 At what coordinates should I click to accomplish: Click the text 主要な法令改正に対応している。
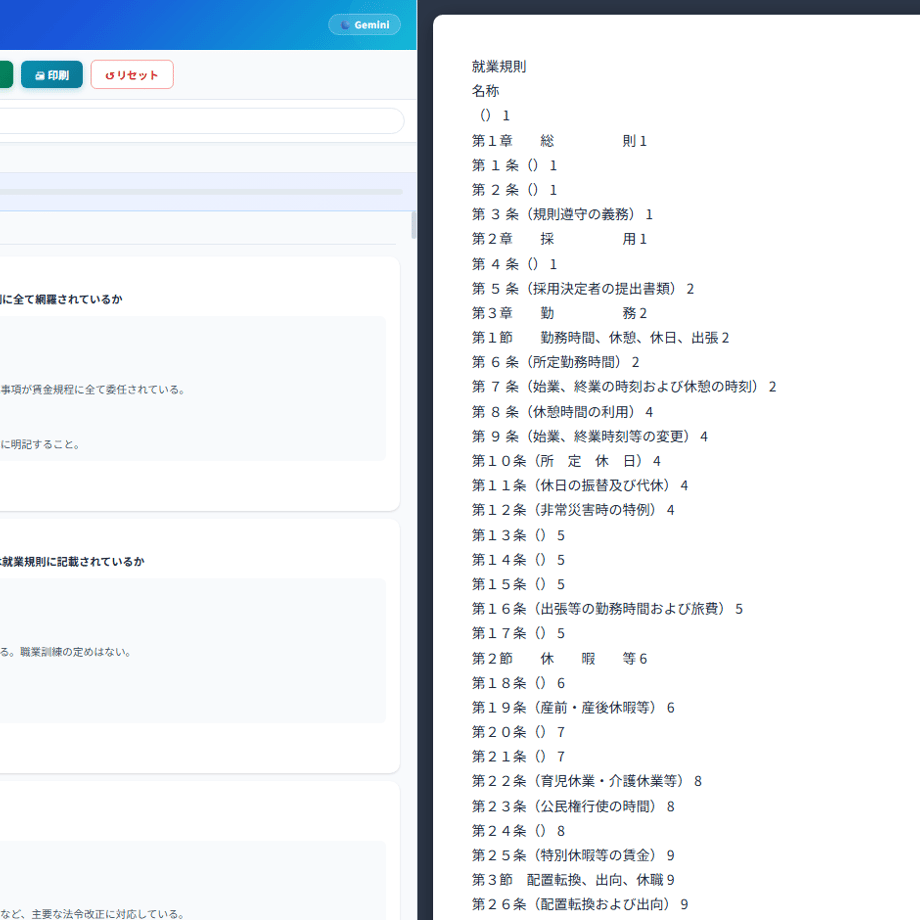click(x=109, y=914)
